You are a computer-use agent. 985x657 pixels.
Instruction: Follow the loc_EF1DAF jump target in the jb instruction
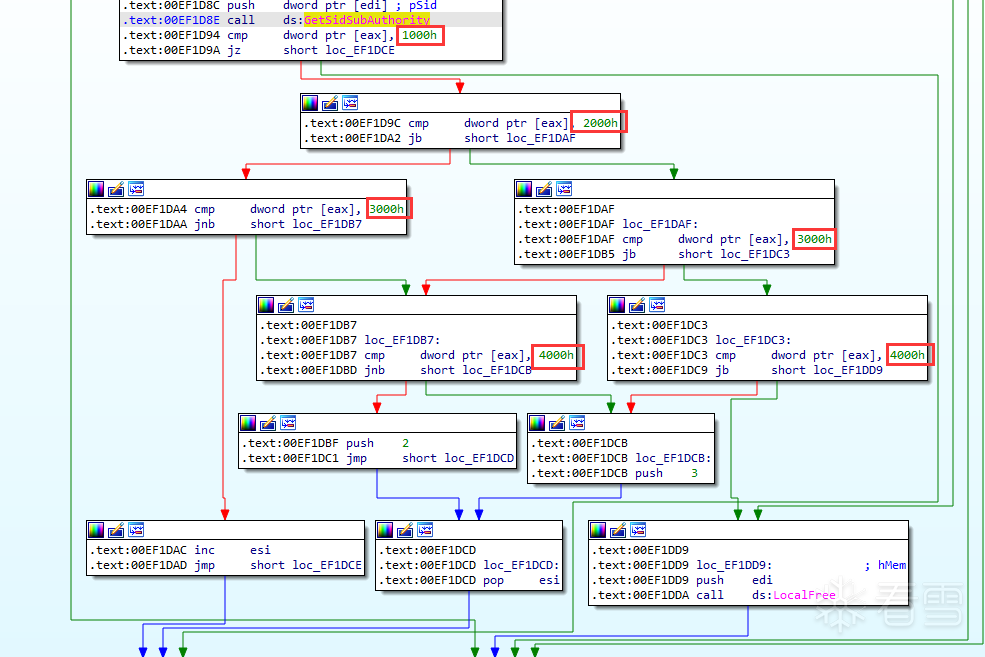(x=541, y=138)
